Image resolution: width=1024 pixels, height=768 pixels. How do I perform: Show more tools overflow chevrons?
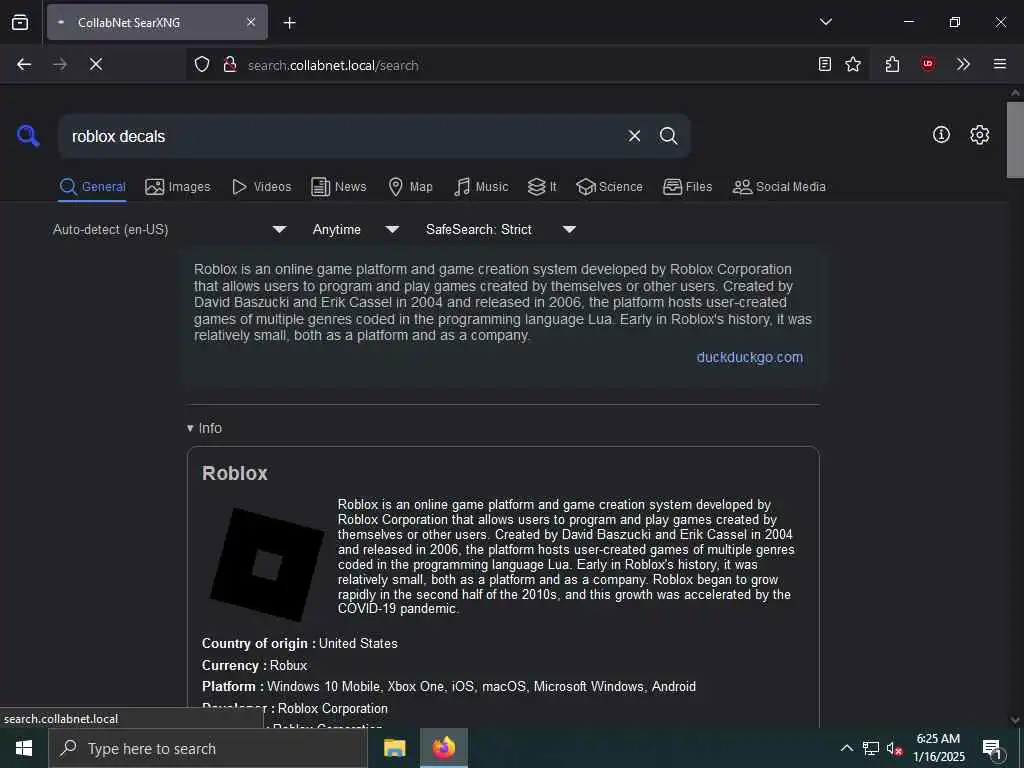pyautogui.click(x=963, y=64)
